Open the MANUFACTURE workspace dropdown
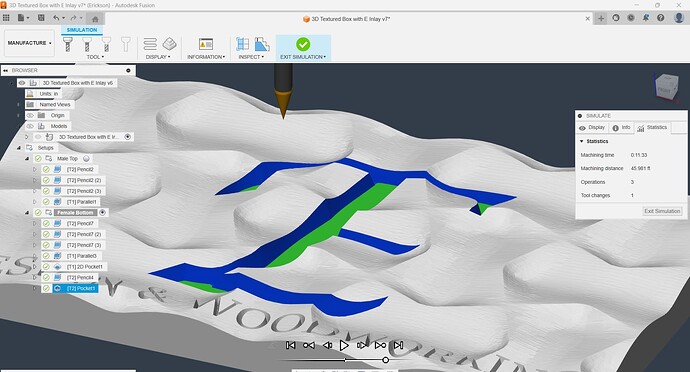The width and height of the screenshot is (690, 372). 29,43
